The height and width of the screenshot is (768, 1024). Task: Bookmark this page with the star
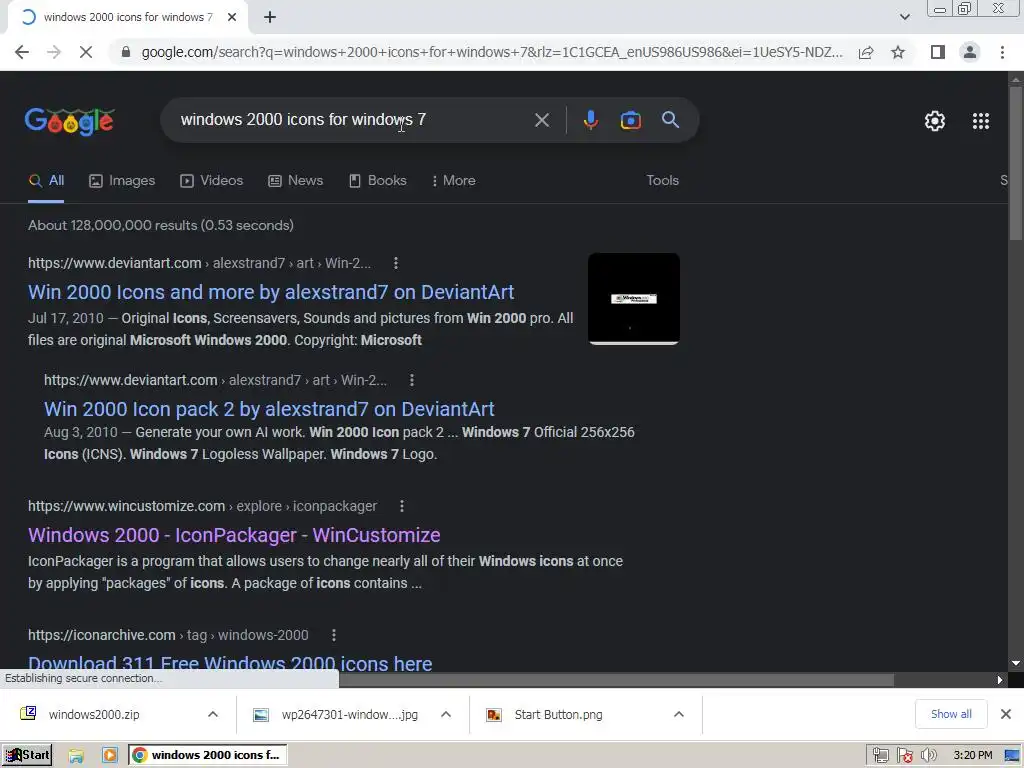(898, 52)
